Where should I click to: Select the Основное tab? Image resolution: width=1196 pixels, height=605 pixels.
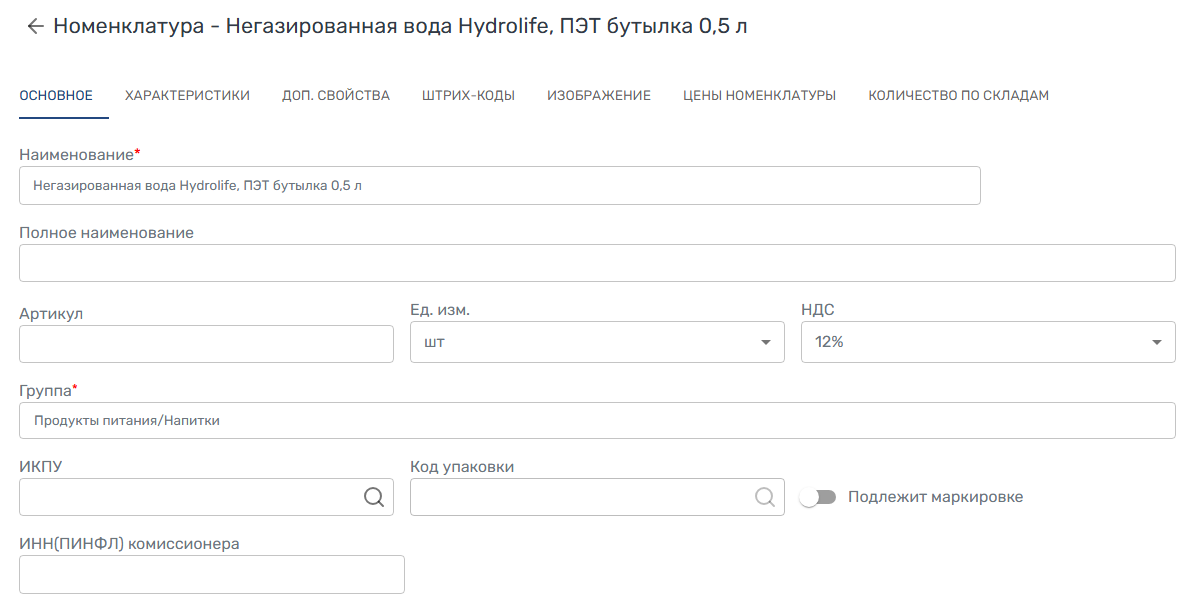(56, 96)
